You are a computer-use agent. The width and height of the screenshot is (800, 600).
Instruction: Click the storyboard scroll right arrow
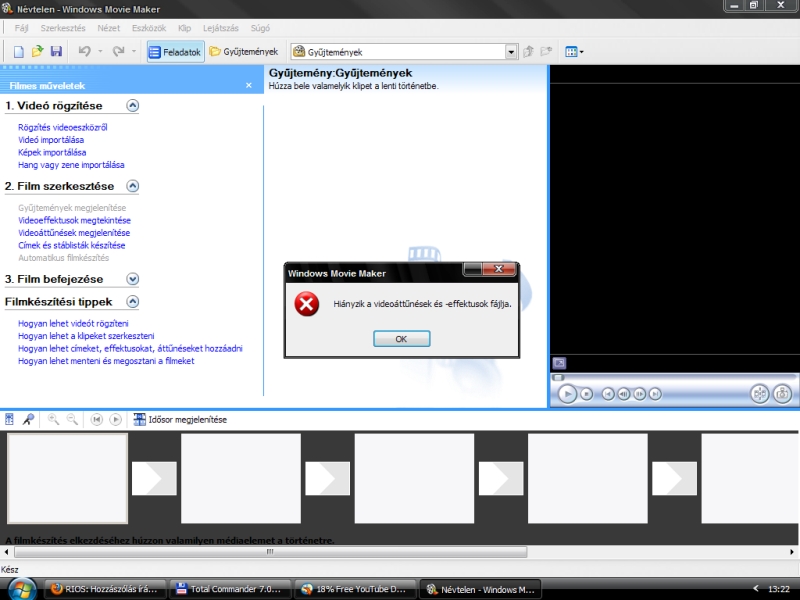(x=791, y=552)
